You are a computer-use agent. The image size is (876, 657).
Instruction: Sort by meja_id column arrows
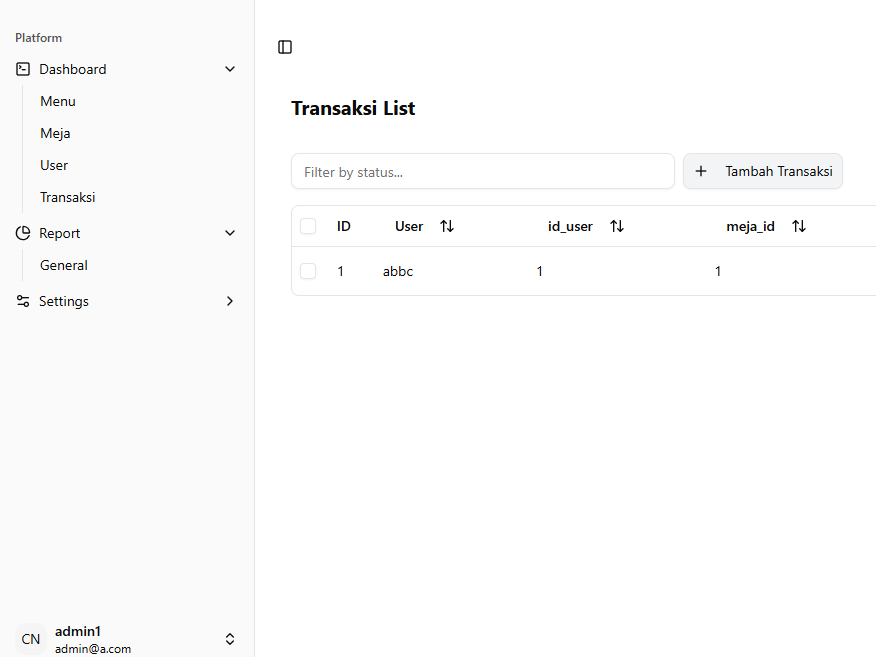(799, 226)
